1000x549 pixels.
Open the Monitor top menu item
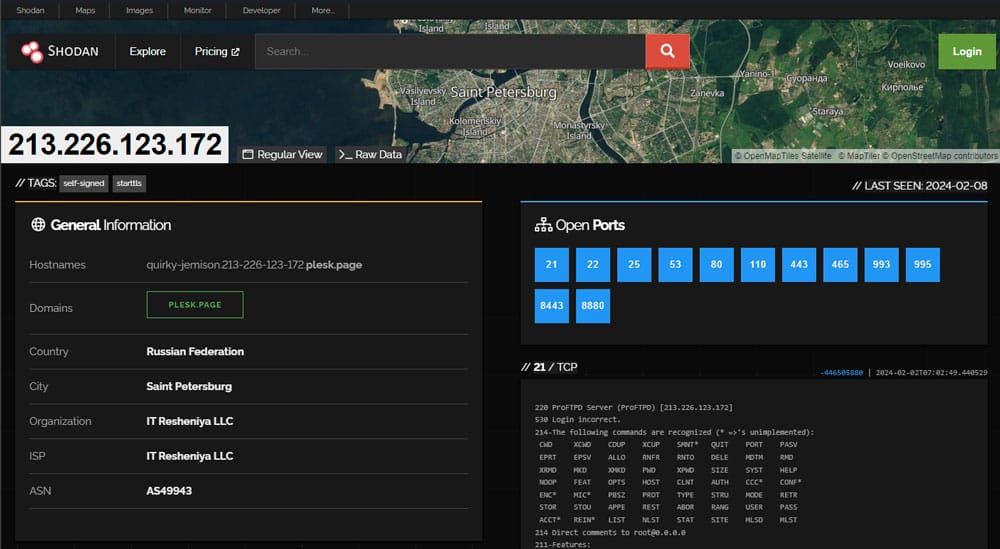(197, 10)
